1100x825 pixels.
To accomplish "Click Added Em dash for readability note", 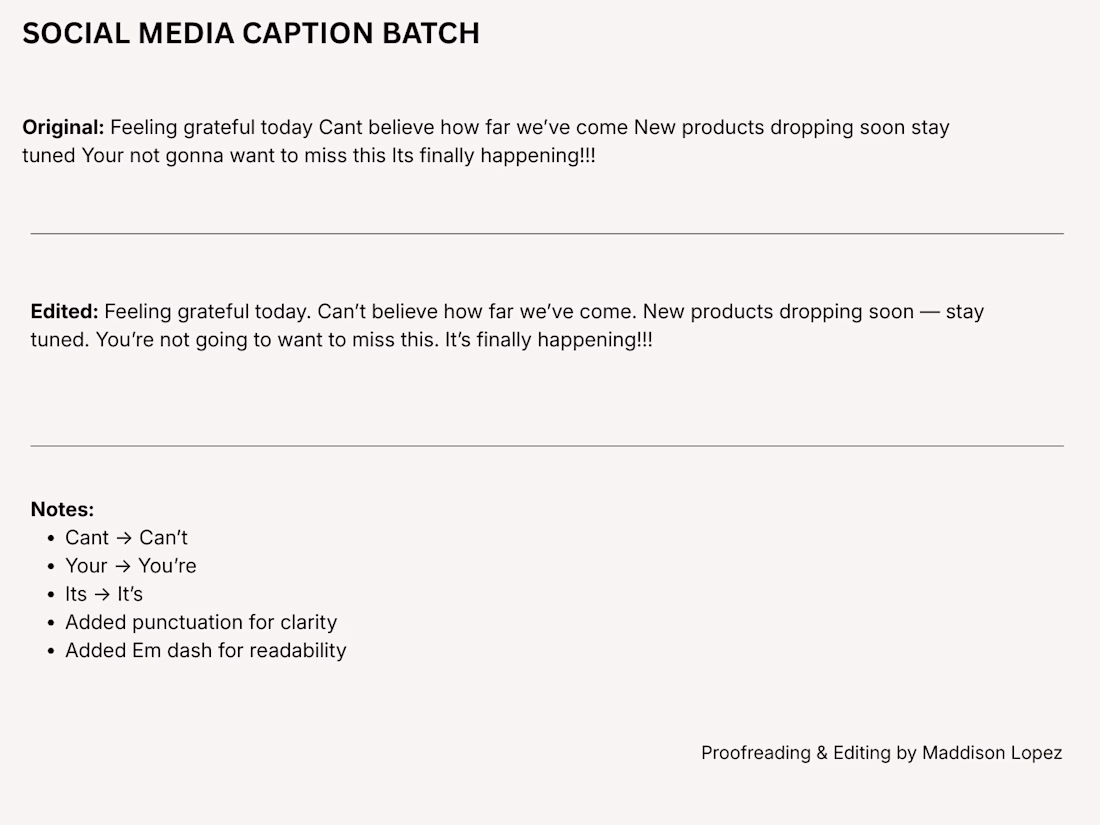I will point(206,650).
